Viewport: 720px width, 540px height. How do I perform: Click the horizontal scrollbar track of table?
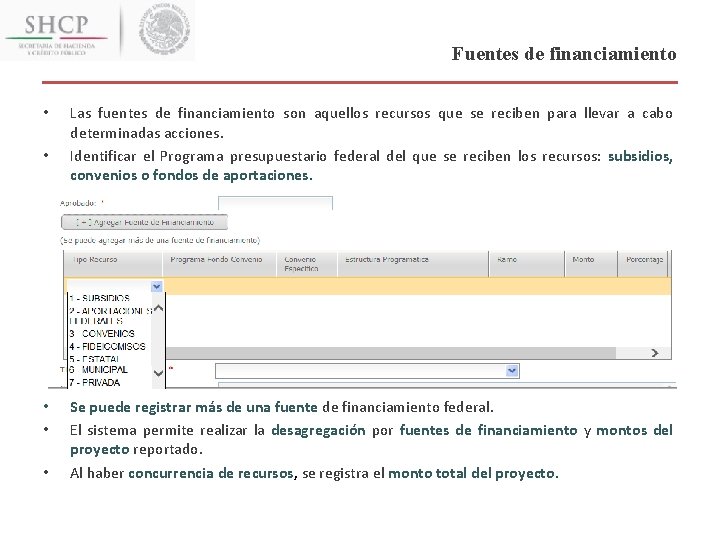coord(390,353)
